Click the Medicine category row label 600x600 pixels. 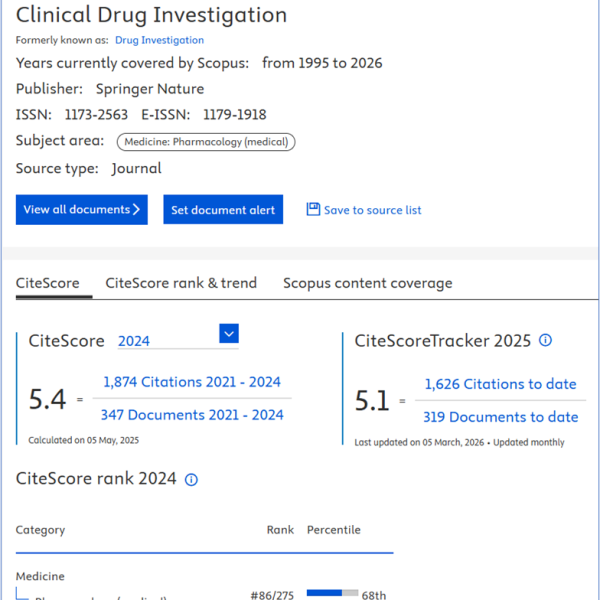pyautogui.click(x=40, y=576)
